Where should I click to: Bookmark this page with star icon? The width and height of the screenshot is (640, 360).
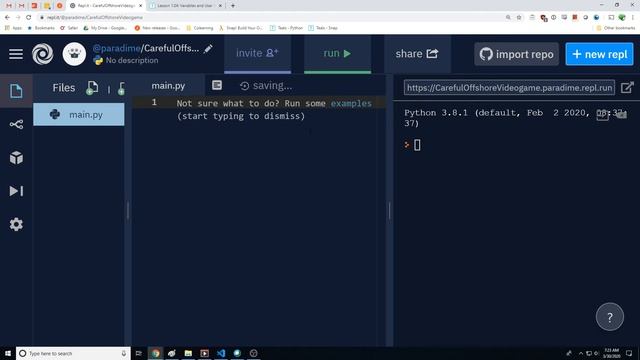pos(519,17)
